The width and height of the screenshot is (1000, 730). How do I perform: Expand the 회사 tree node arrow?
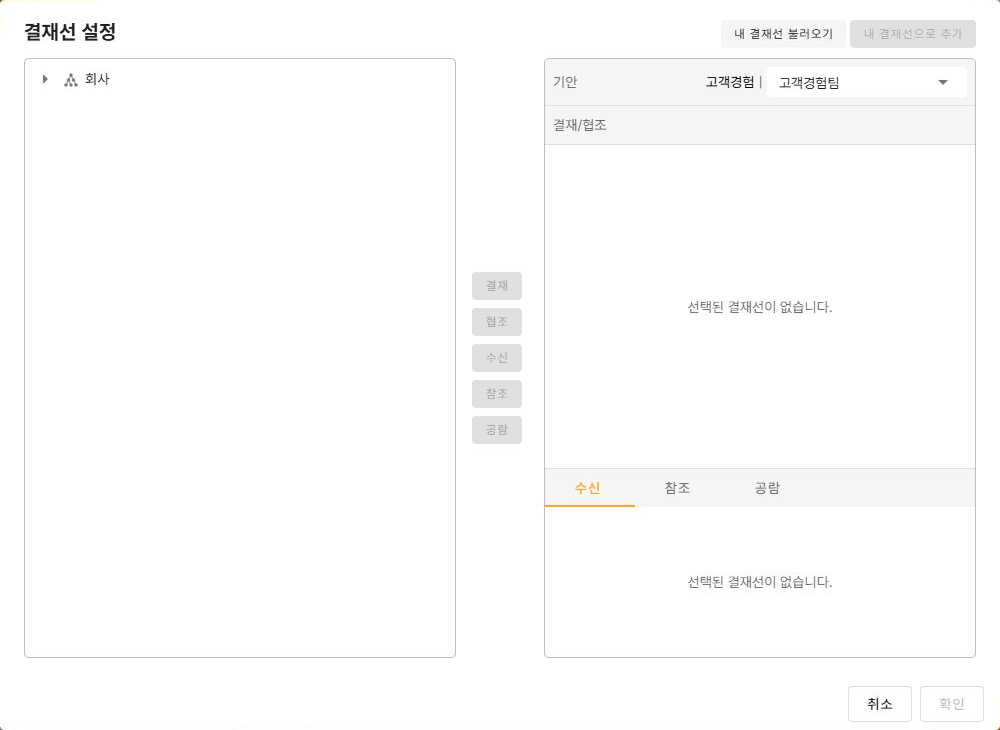coord(45,79)
